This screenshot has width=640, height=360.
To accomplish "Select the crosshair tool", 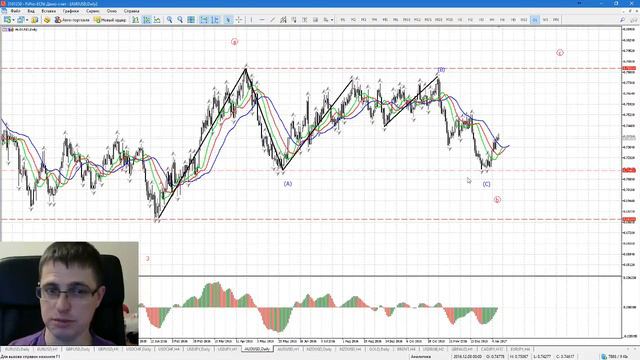I will 239,20.
